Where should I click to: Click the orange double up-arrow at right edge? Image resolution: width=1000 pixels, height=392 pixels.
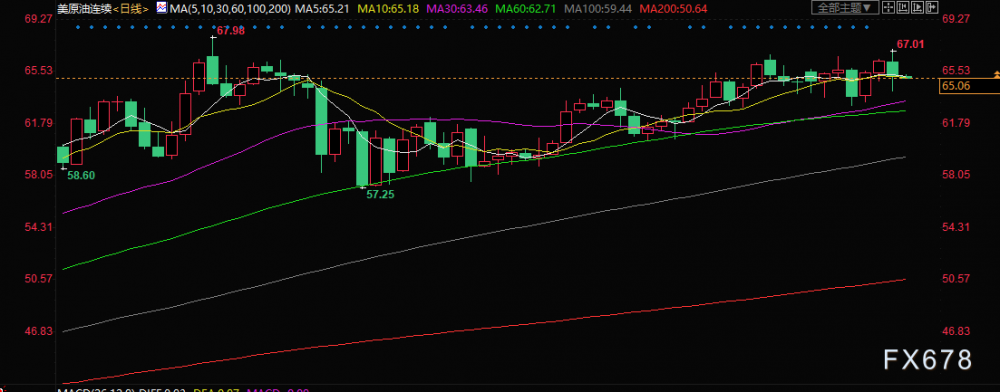996,75
